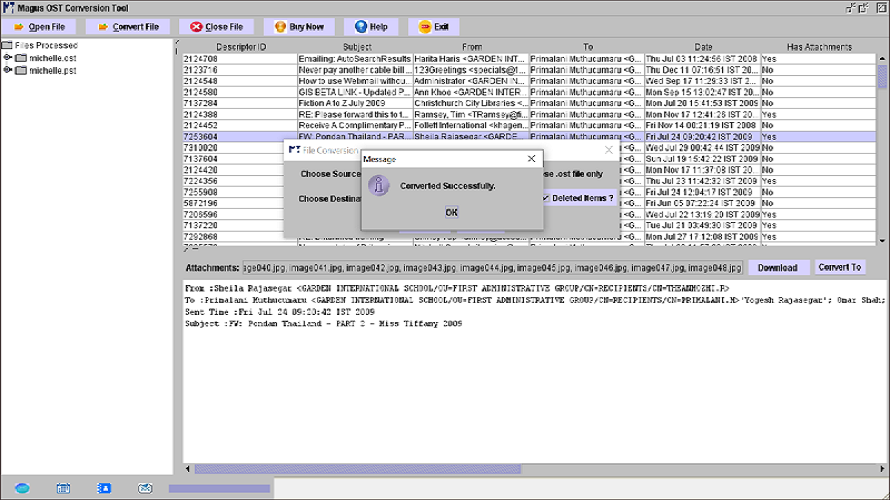
Task: Select the michelle.pst folder
Action: tap(46, 70)
